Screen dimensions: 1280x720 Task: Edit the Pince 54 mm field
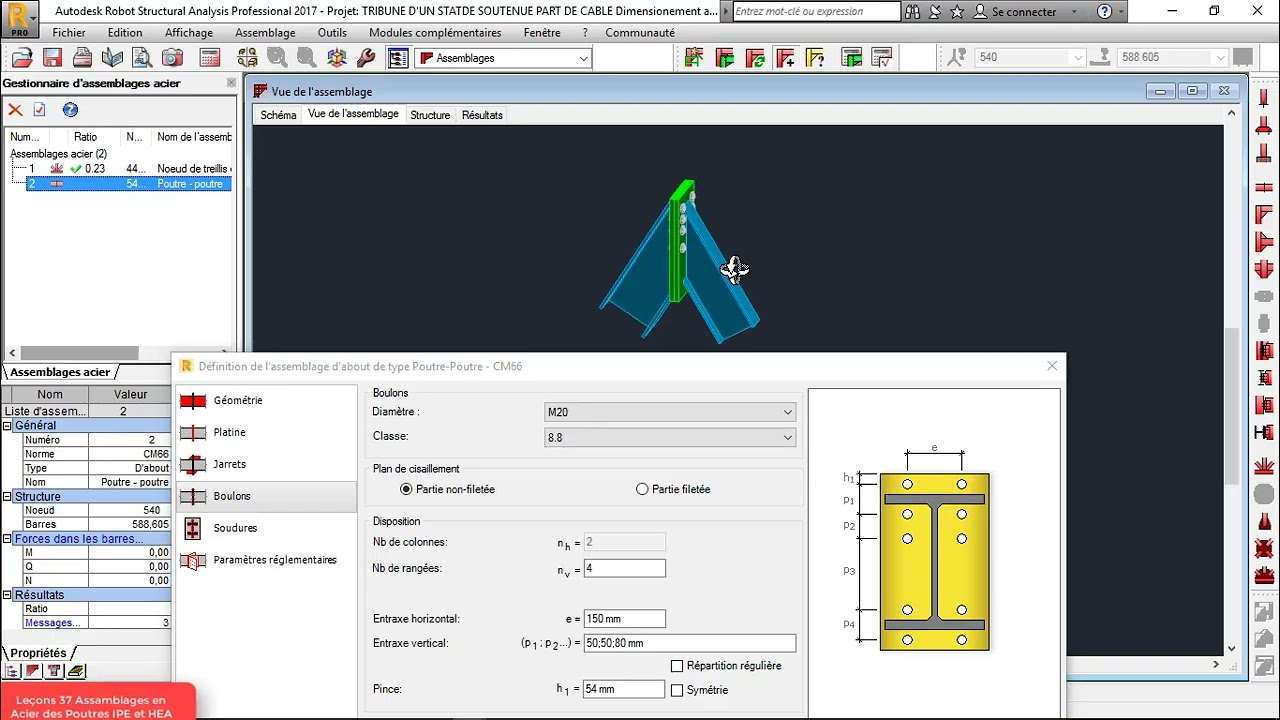coord(624,689)
